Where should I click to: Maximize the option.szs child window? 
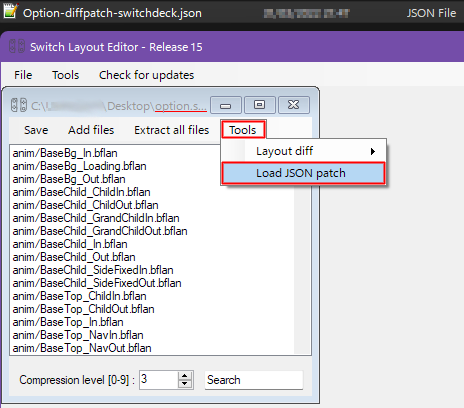point(260,105)
